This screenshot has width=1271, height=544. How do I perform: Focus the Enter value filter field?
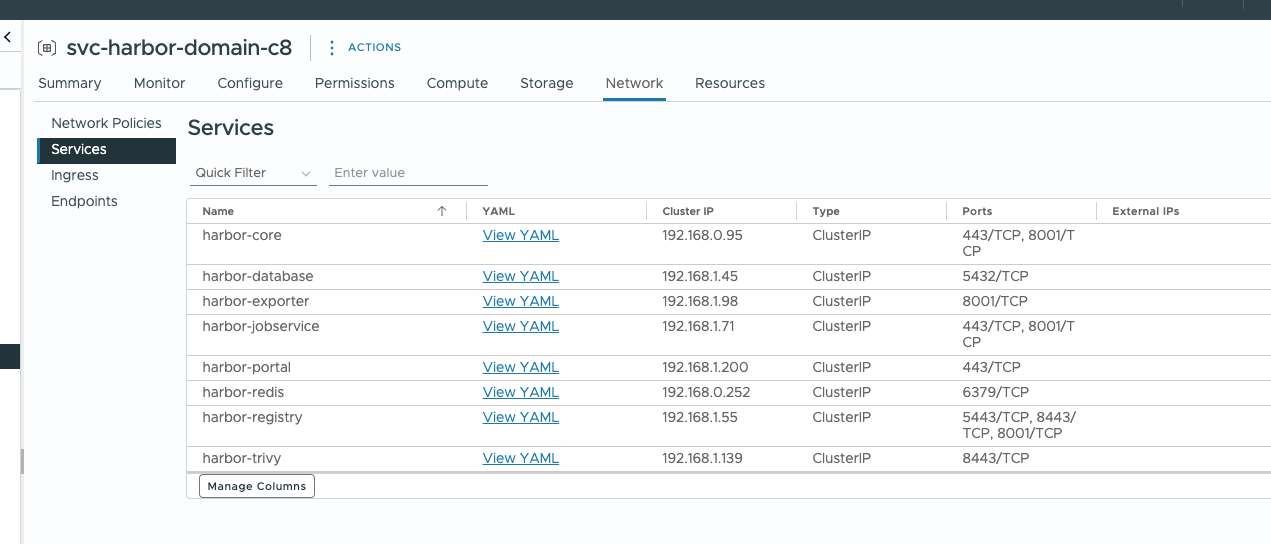coord(408,173)
